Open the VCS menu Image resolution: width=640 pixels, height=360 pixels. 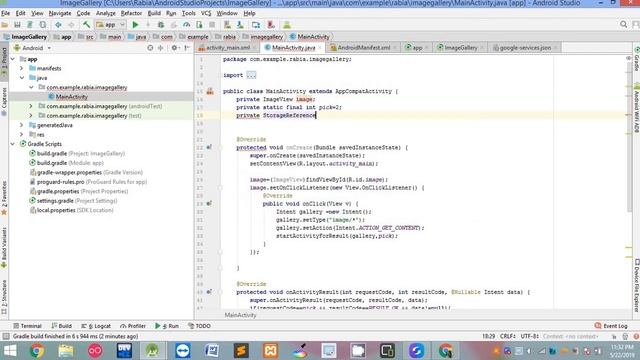pos(206,13)
